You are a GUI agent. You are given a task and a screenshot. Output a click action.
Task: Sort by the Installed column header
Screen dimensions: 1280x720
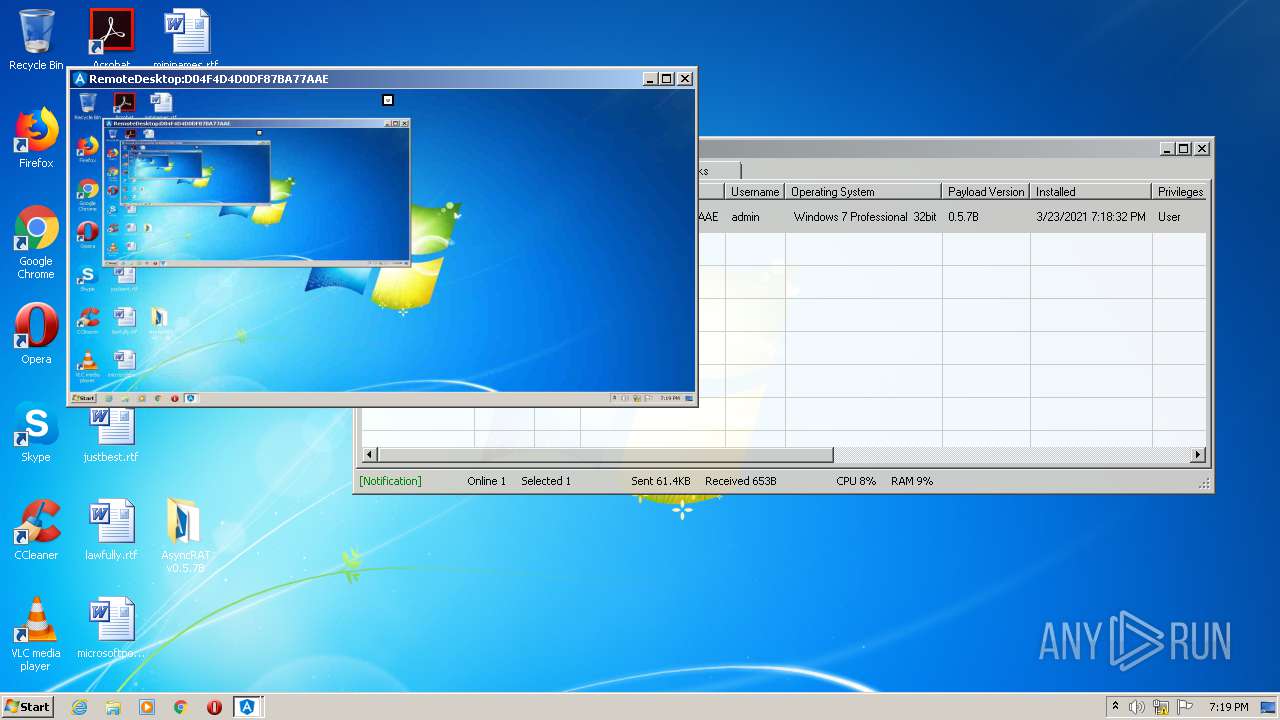pos(1091,191)
